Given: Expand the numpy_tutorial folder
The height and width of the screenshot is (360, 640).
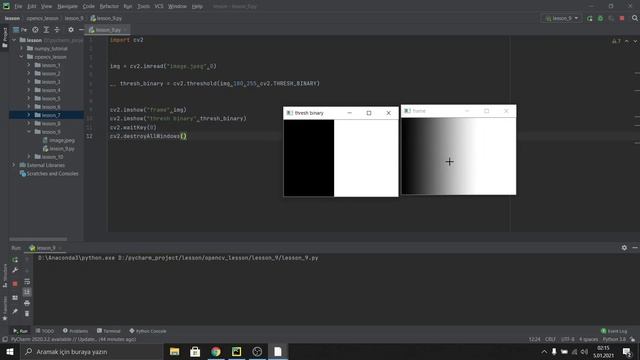Looking at the screenshot, I should 22,49.
